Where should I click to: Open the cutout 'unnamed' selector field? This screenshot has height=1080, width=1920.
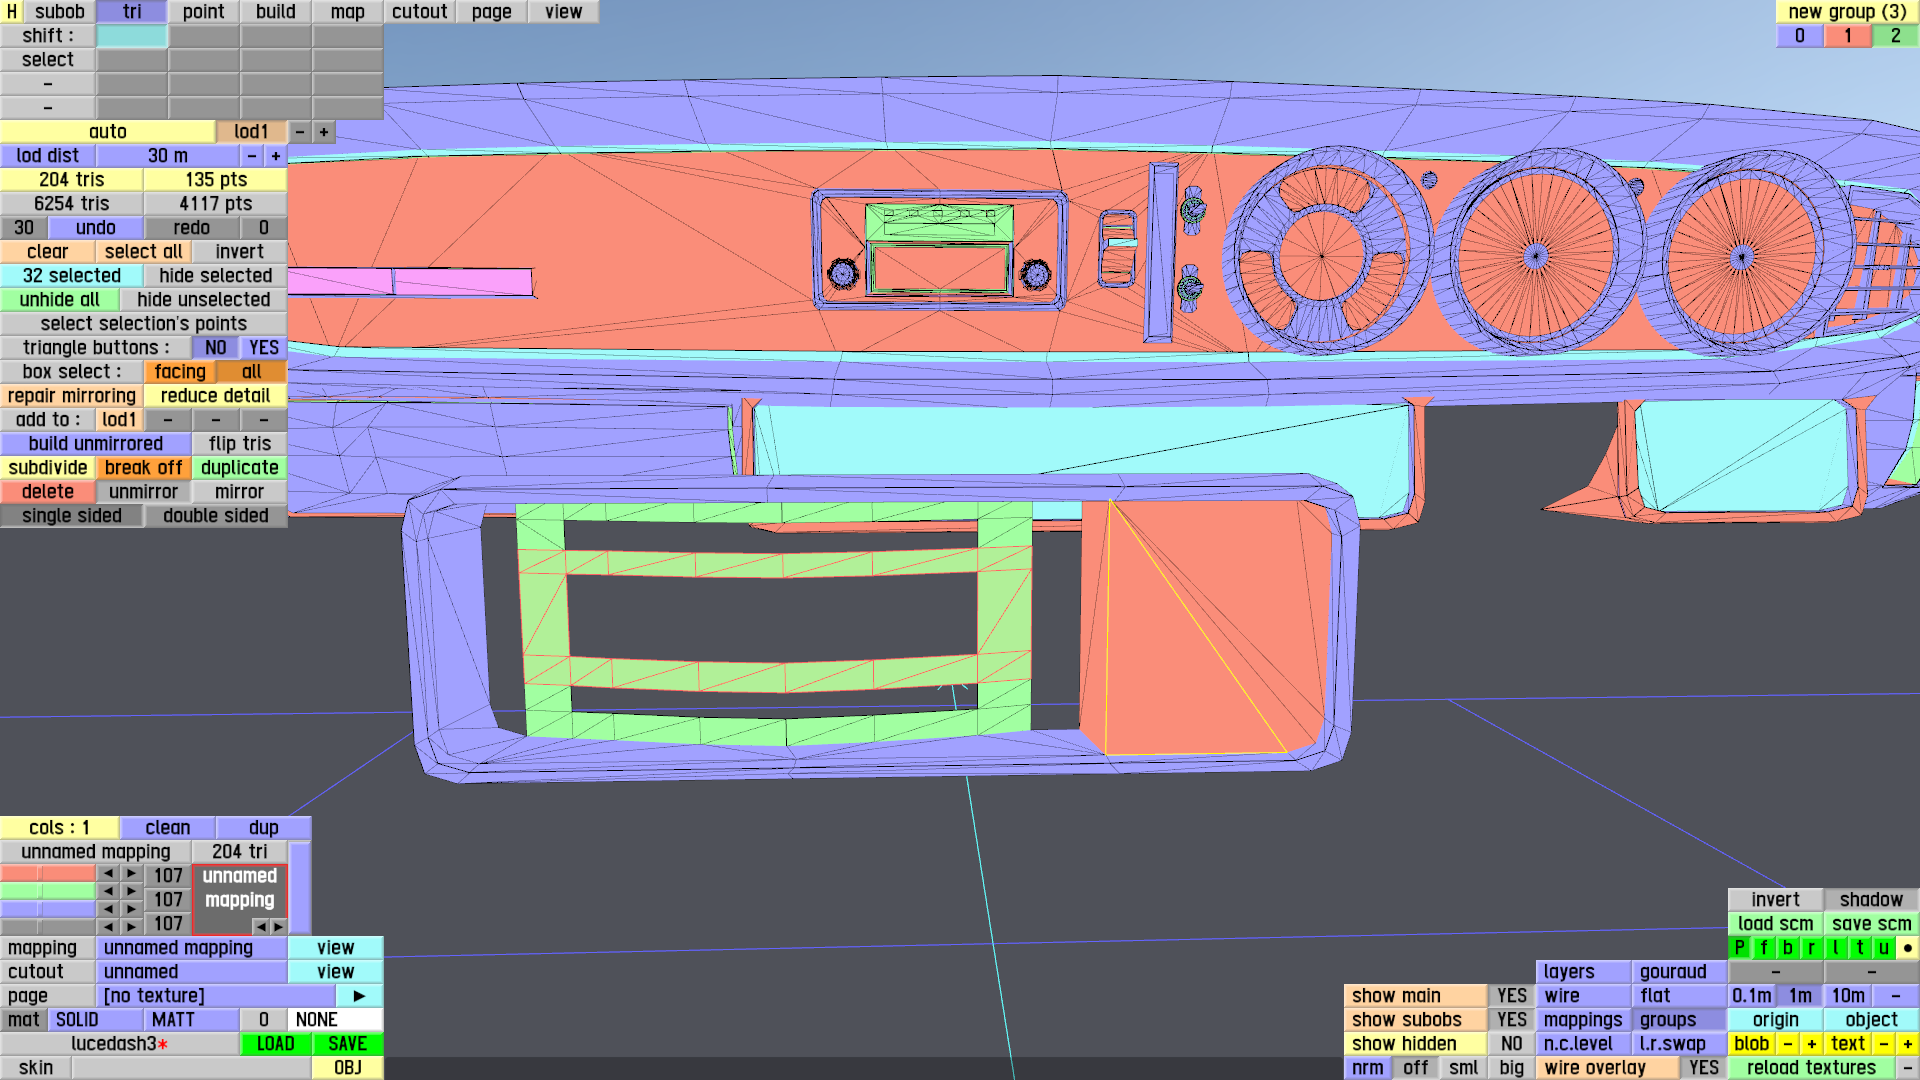[x=191, y=972]
